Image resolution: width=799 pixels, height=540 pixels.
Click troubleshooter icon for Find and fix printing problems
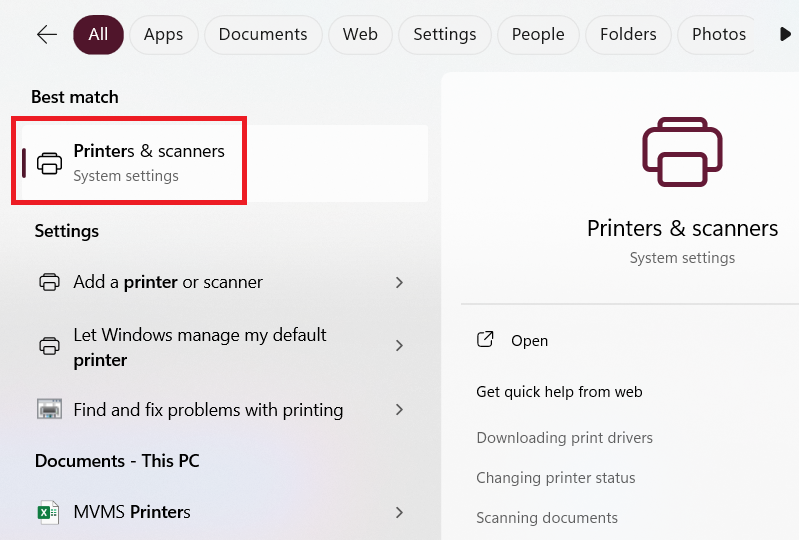coord(49,409)
